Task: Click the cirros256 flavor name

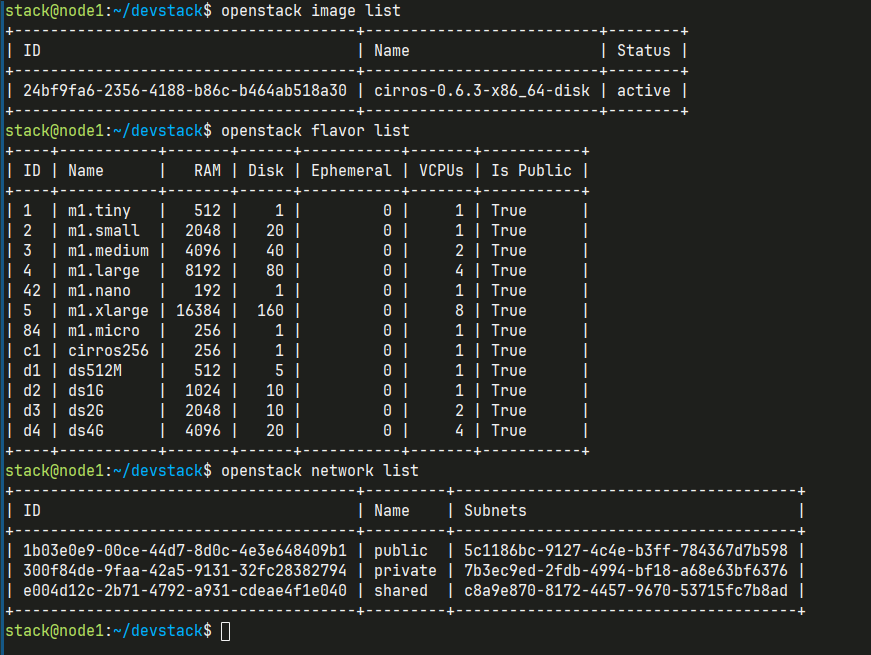Action: coord(108,351)
